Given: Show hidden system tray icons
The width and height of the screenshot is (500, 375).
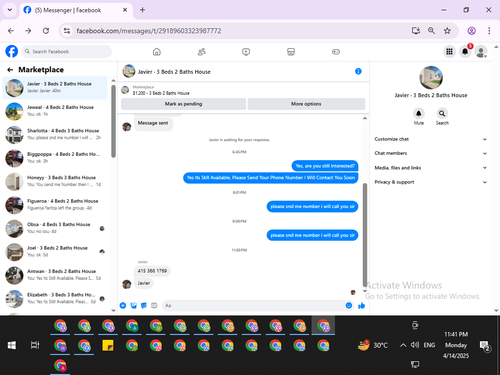Looking at the screenshot, I should pos(403,345).
